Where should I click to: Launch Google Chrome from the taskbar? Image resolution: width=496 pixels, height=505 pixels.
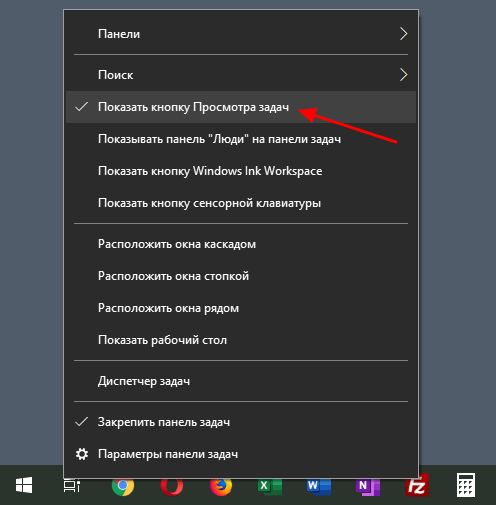(123, 487)
